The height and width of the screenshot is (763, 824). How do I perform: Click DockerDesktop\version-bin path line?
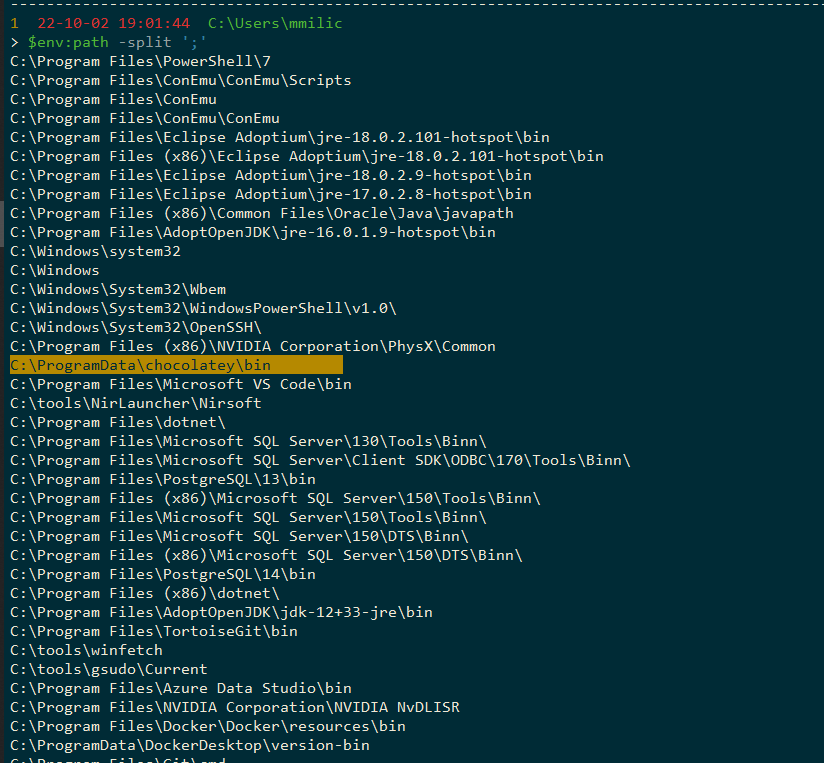pos(190,745)
